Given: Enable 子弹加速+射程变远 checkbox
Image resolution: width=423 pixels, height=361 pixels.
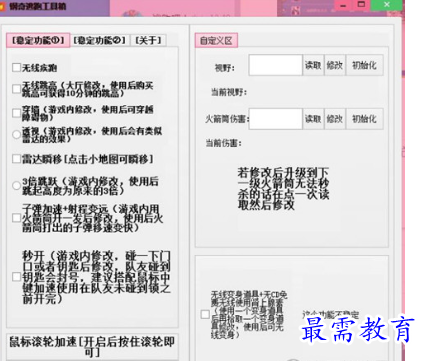Looking at the screenshot, I should pos(16,218).
